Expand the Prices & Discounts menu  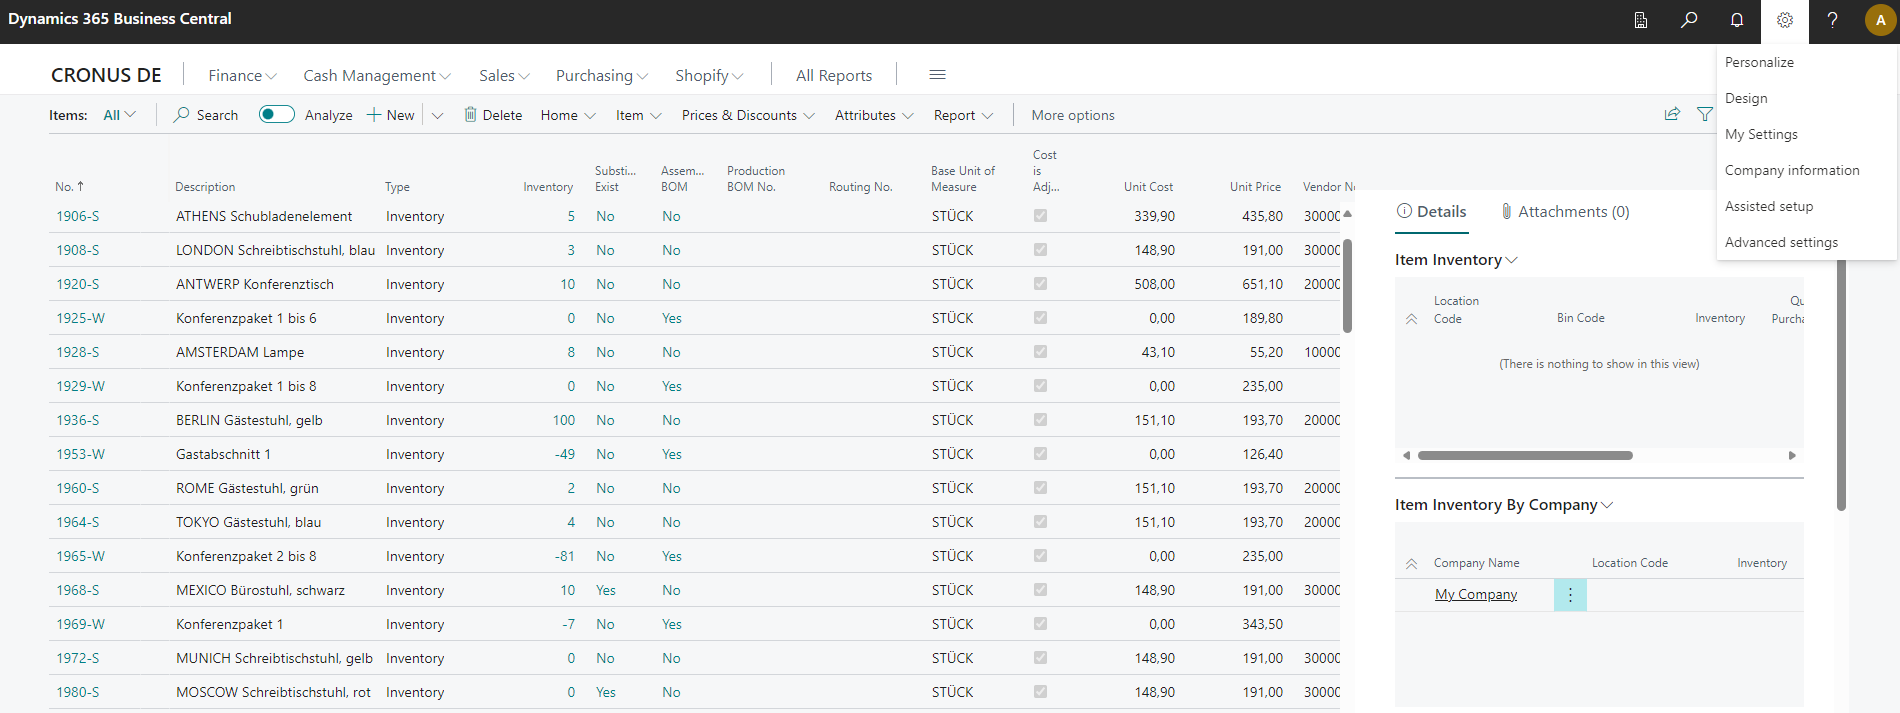[748, 115]
